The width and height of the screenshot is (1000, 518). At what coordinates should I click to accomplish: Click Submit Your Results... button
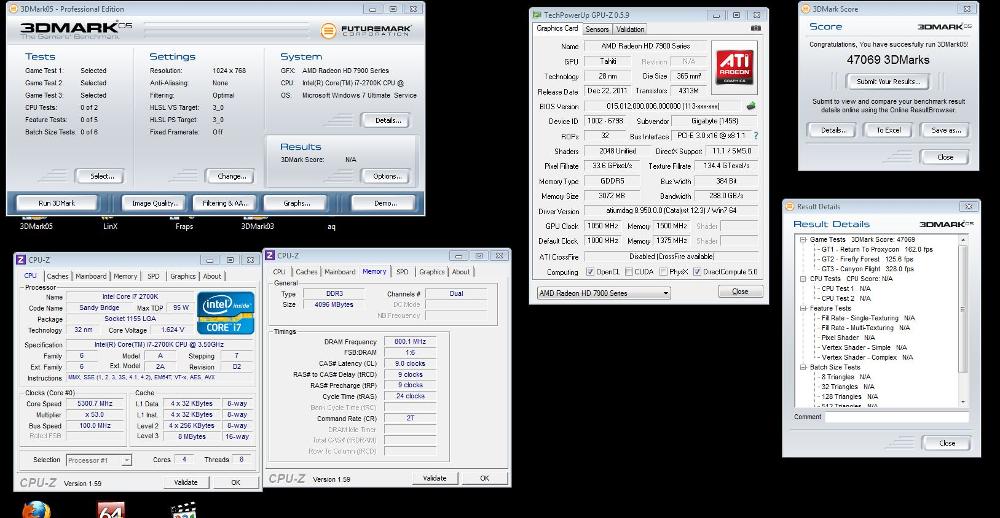click(x=888, y=82)
